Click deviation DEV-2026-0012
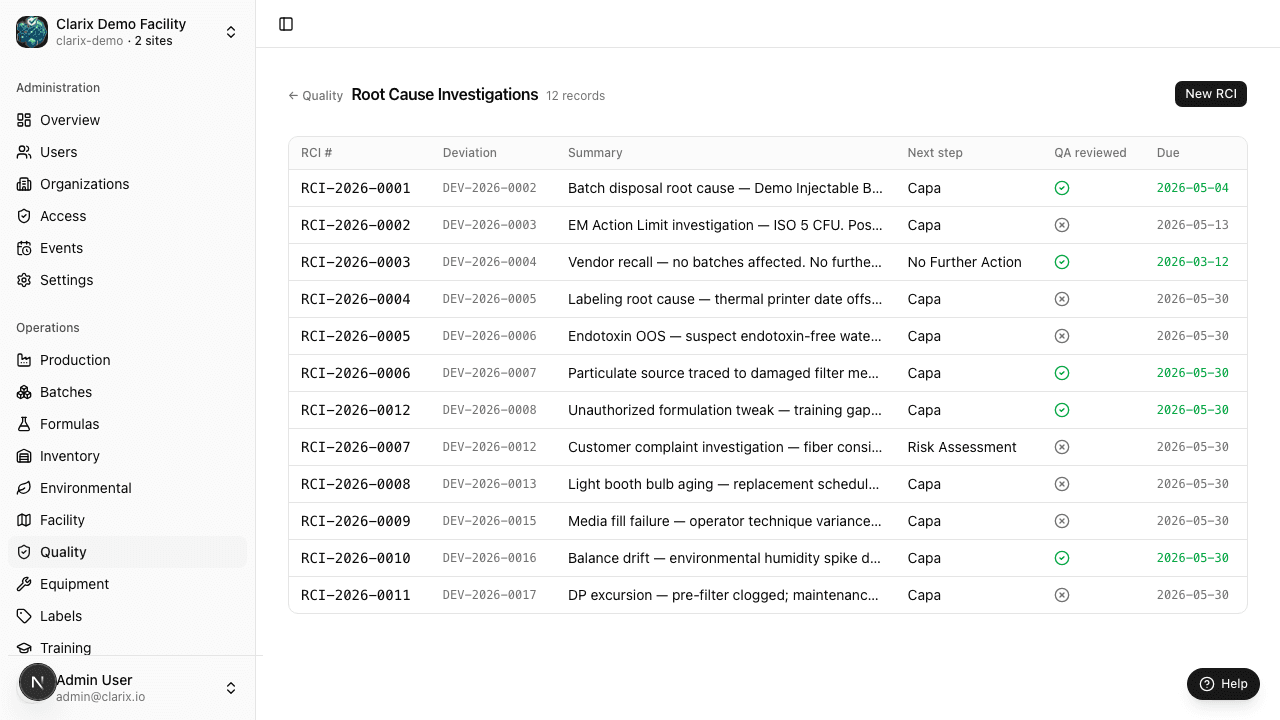1280x720 pixels. [x=490, y=447]
